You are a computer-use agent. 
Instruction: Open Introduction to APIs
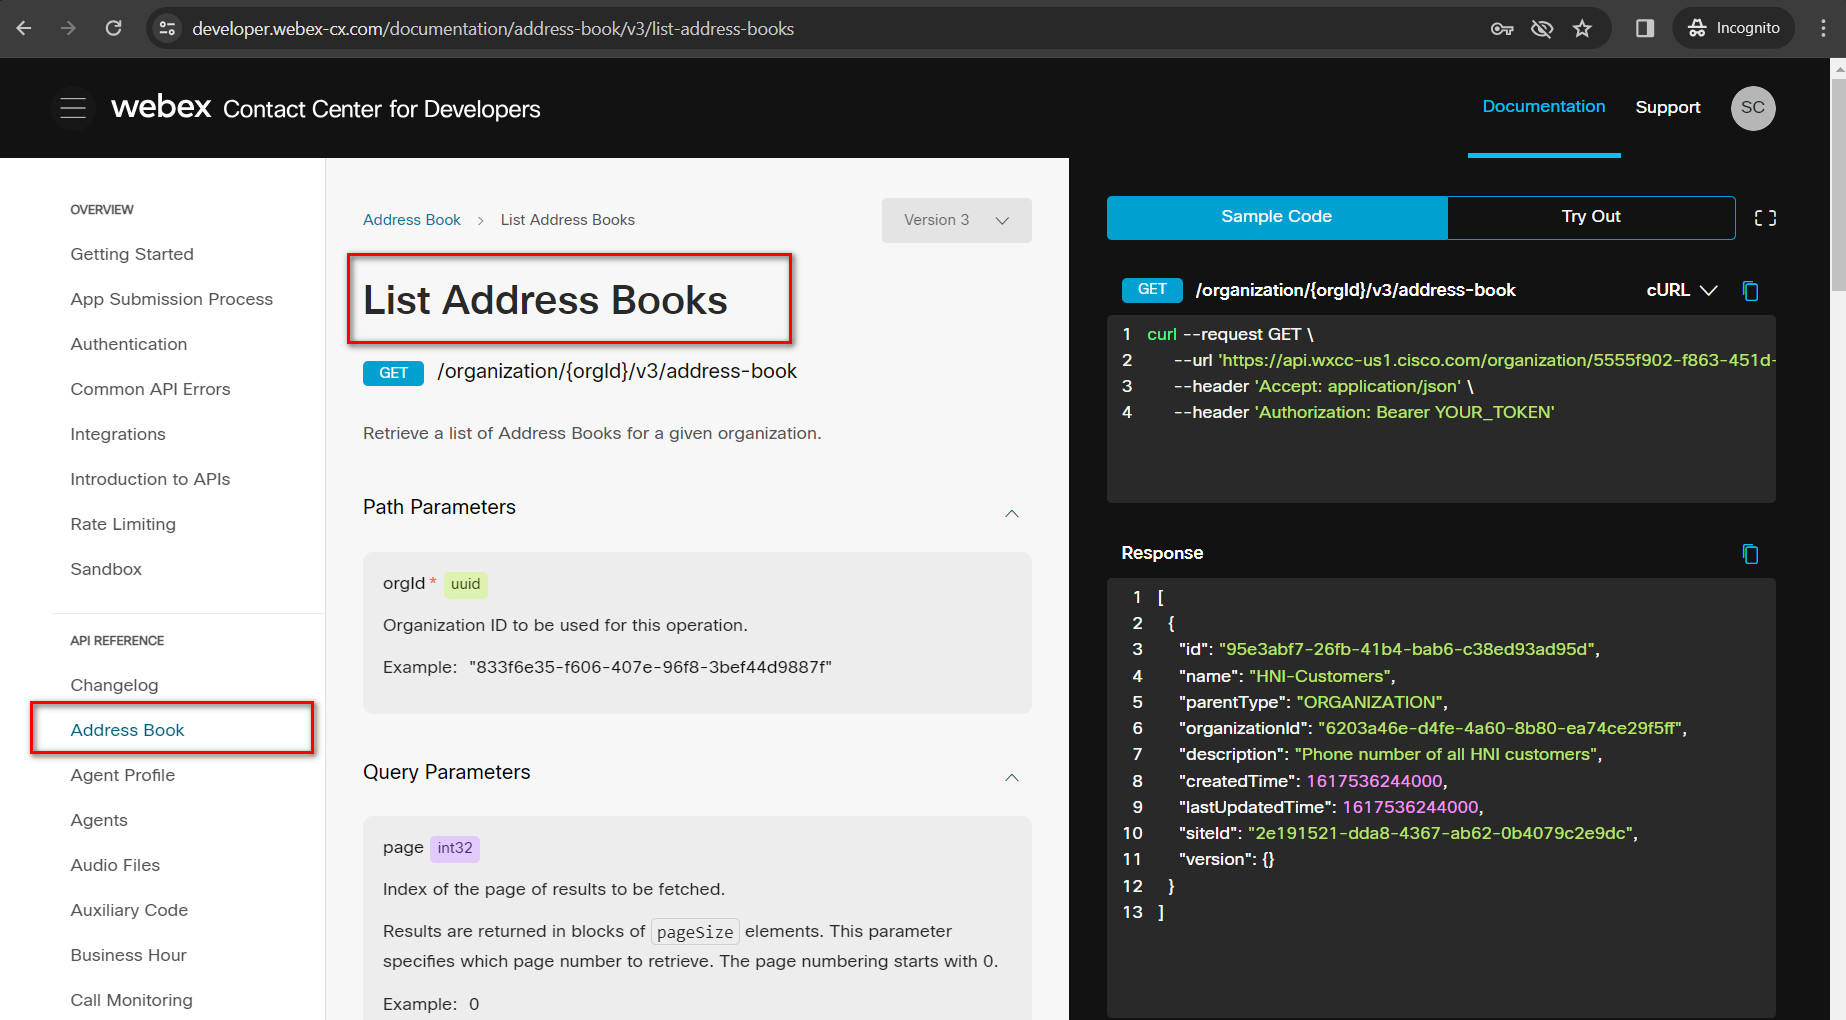pyautogui.click(x=150, y=479)
